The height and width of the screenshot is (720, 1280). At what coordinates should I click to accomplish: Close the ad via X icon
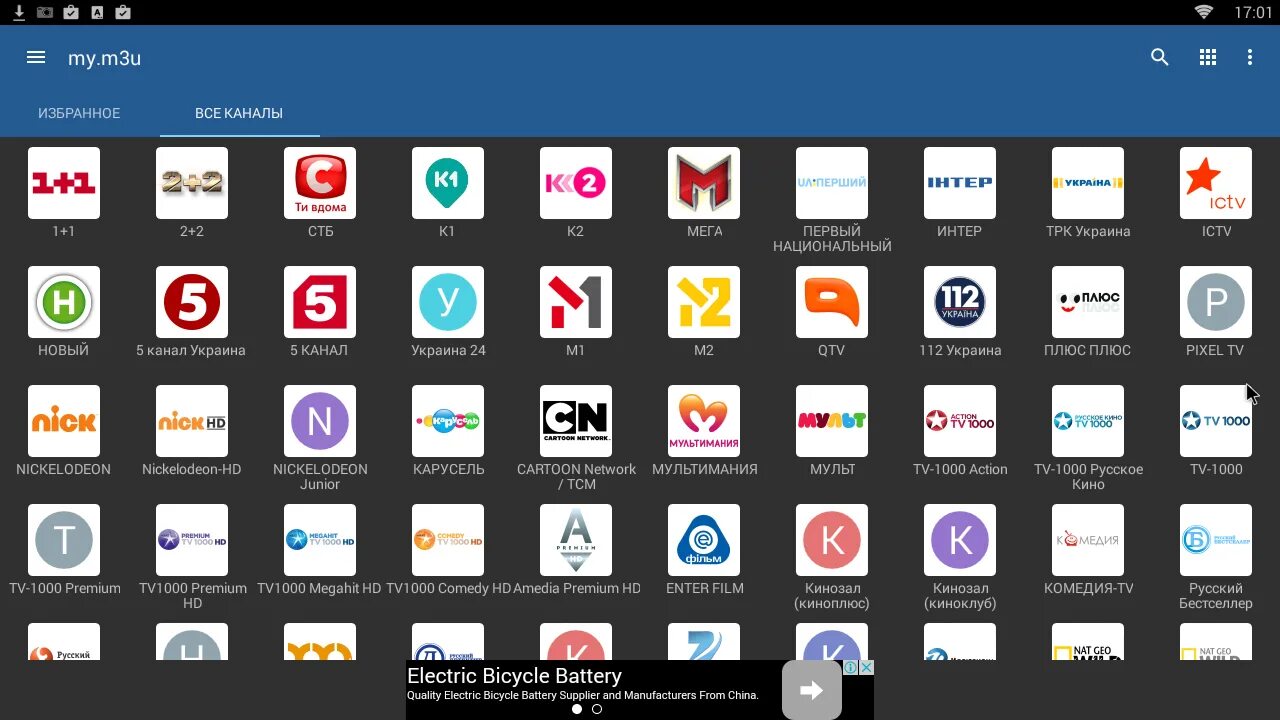click(866, 667)
